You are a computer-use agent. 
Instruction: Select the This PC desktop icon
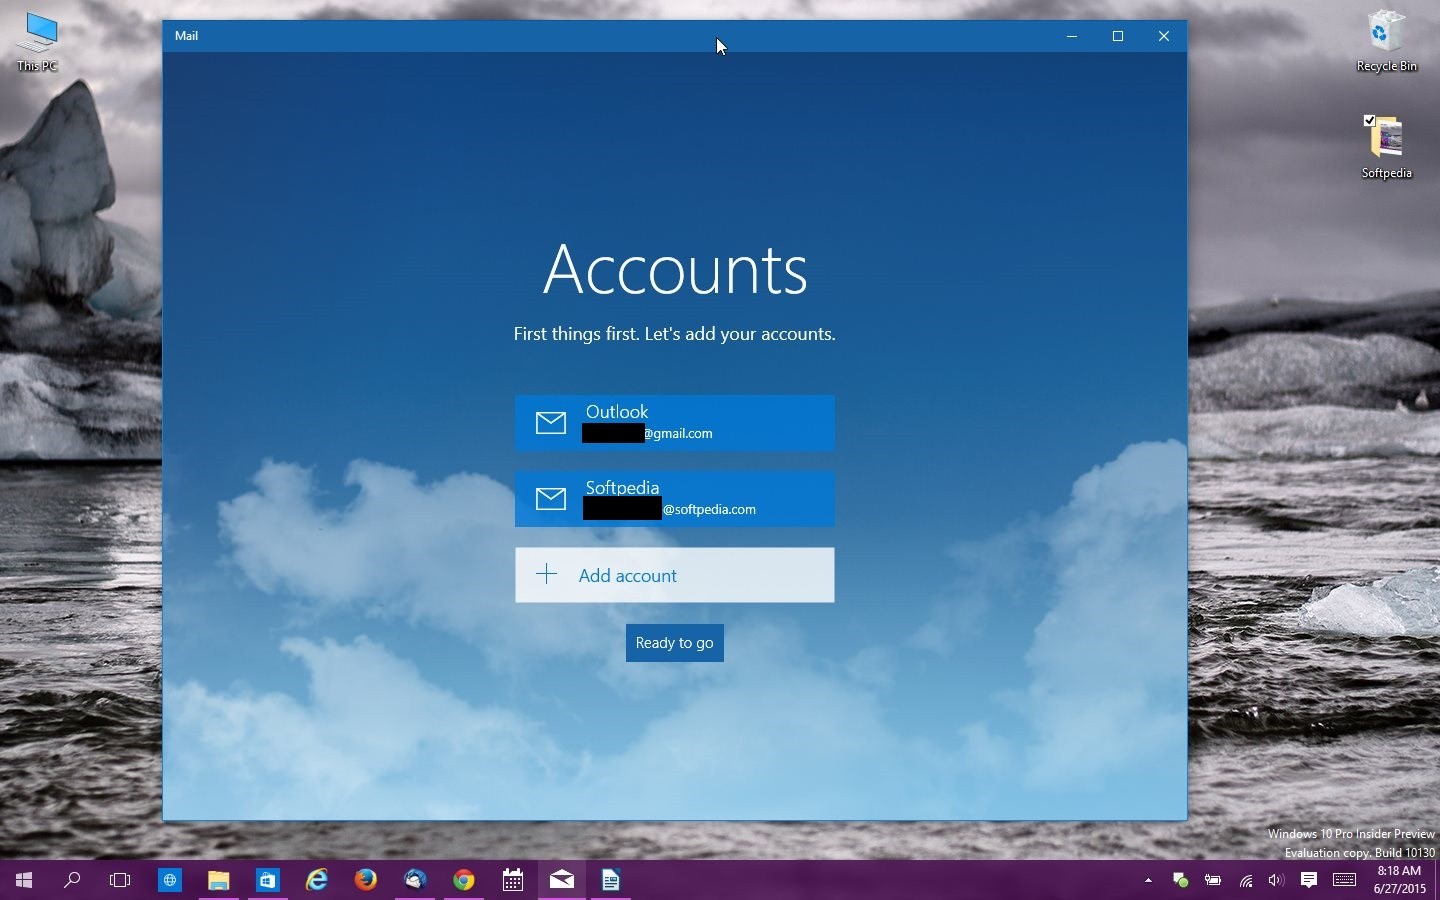[37, 43]
